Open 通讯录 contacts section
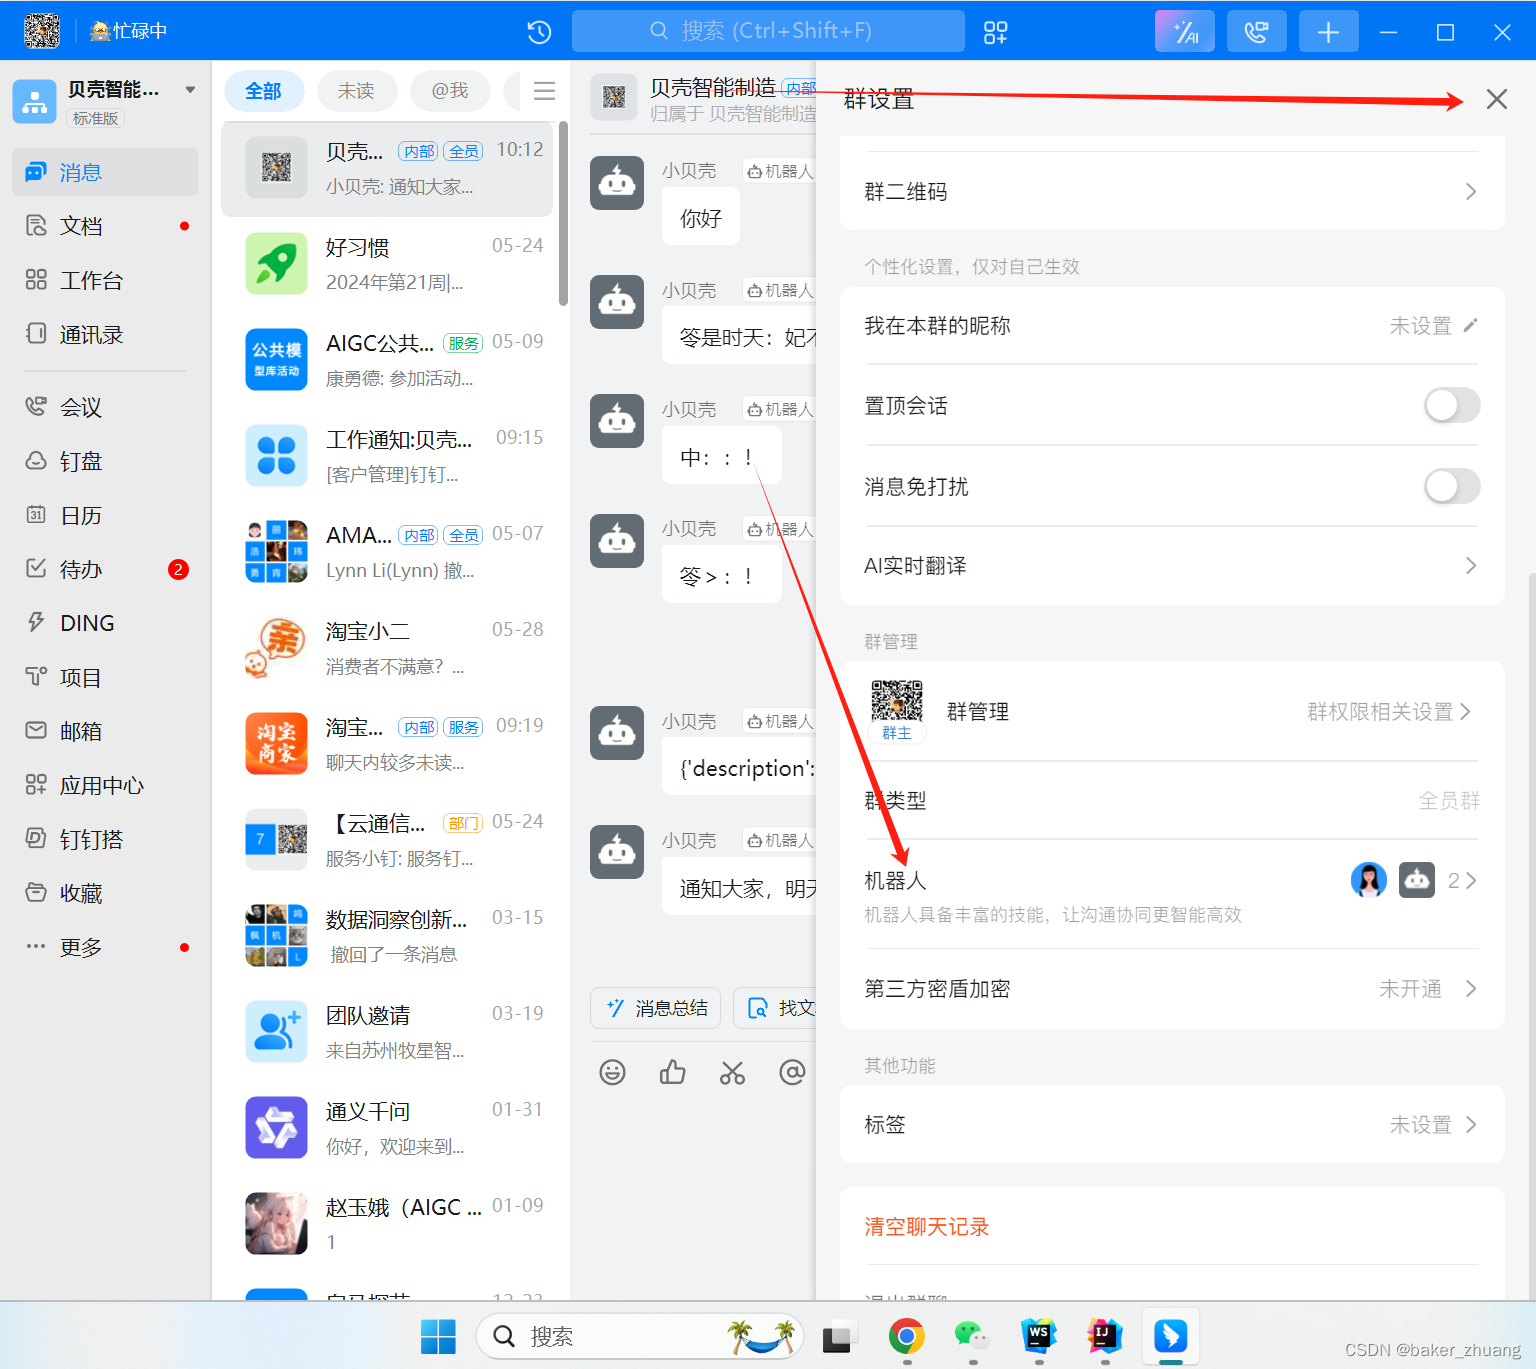The image size is (1536, 1369). coord(105,334)
